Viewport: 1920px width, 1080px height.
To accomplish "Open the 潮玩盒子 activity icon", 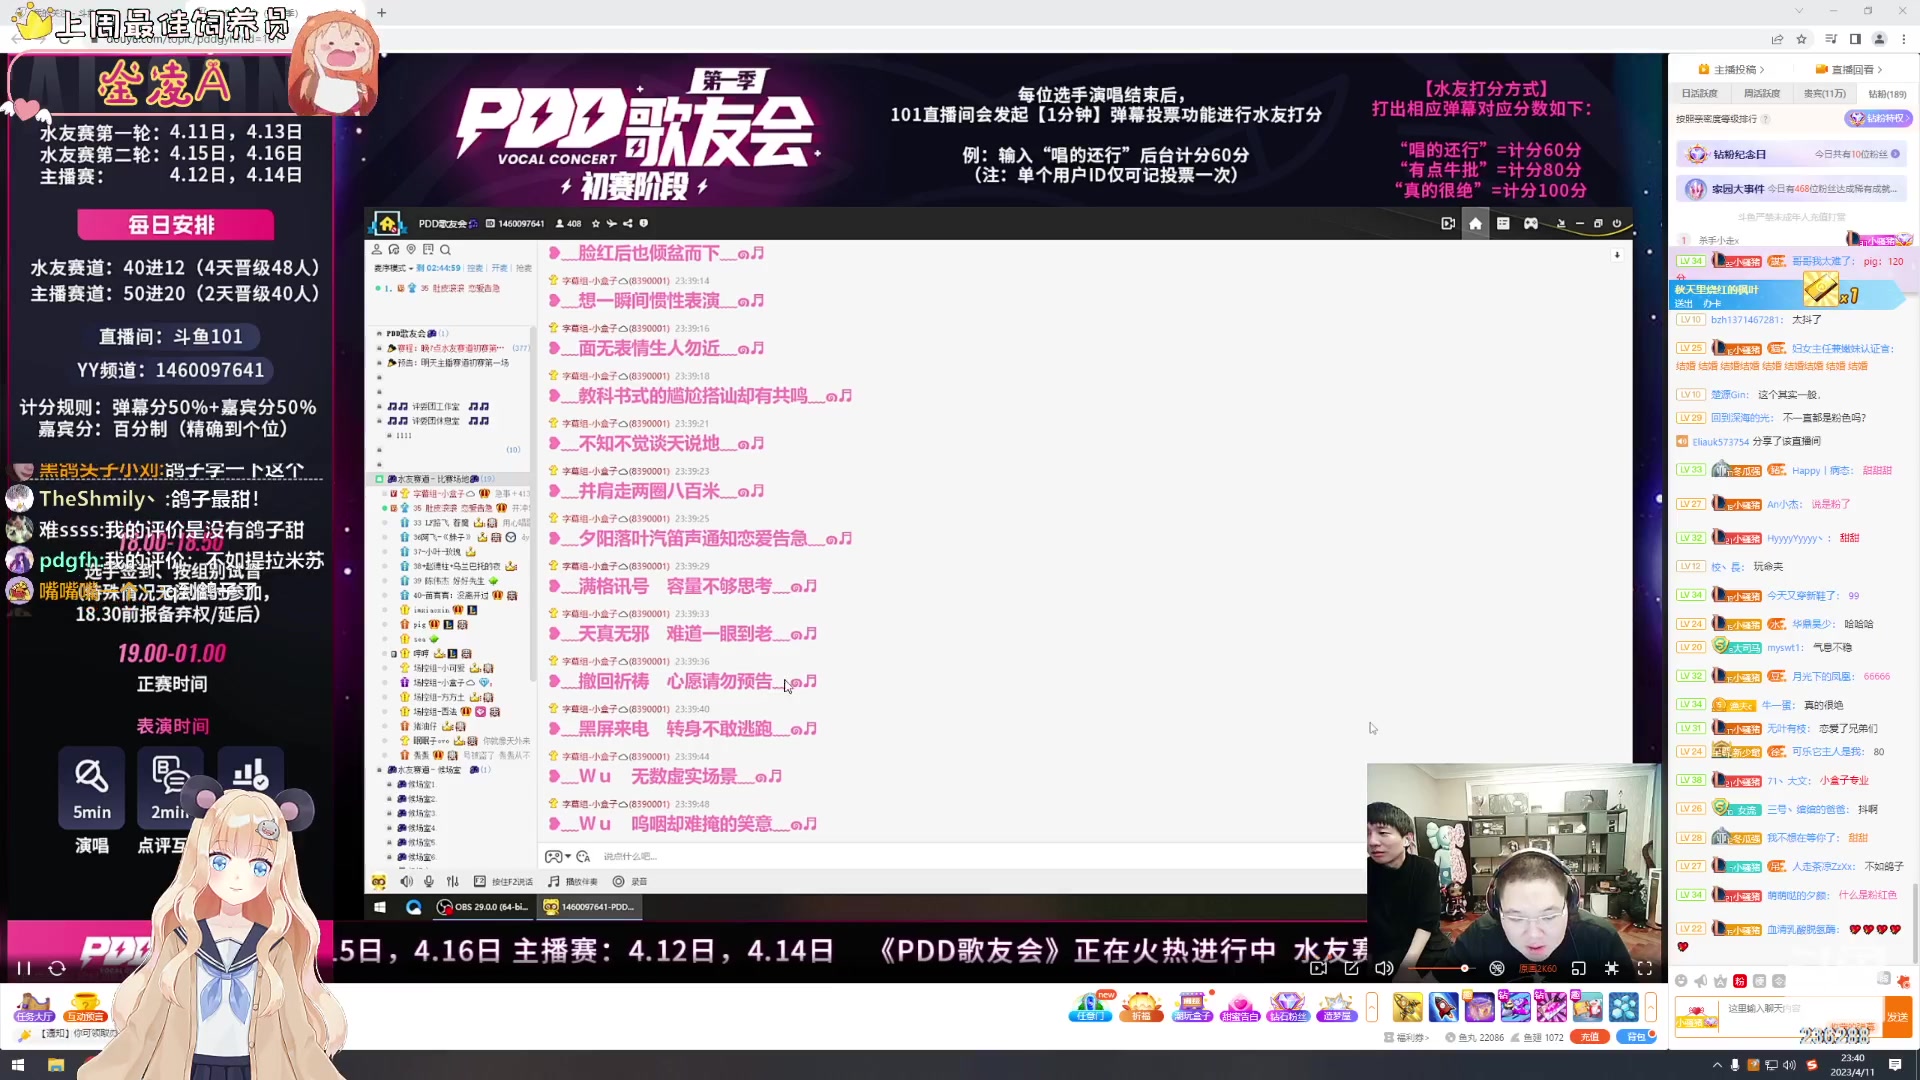I will coord(1192,1007).
